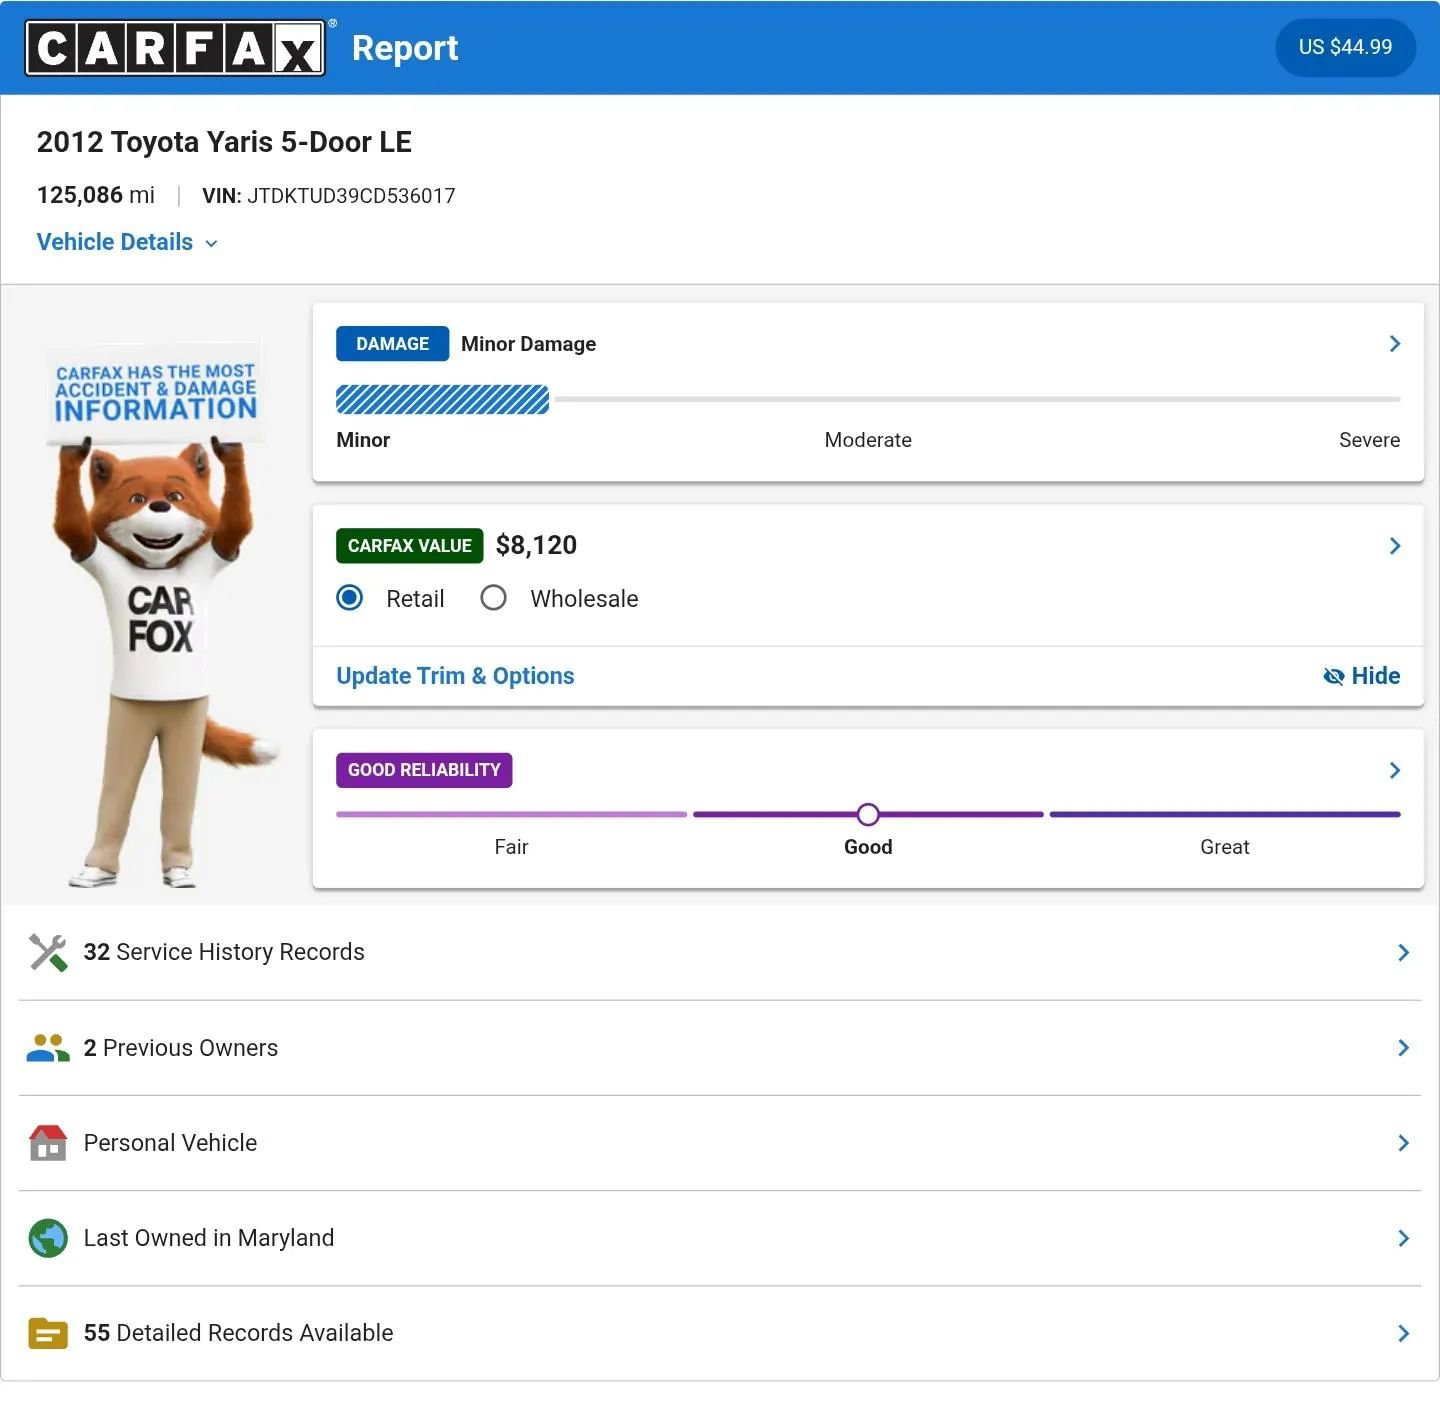1440x1401 pixels.
Task: Click the VIN number JTDKTUD39CD536017
Action: 351,196
